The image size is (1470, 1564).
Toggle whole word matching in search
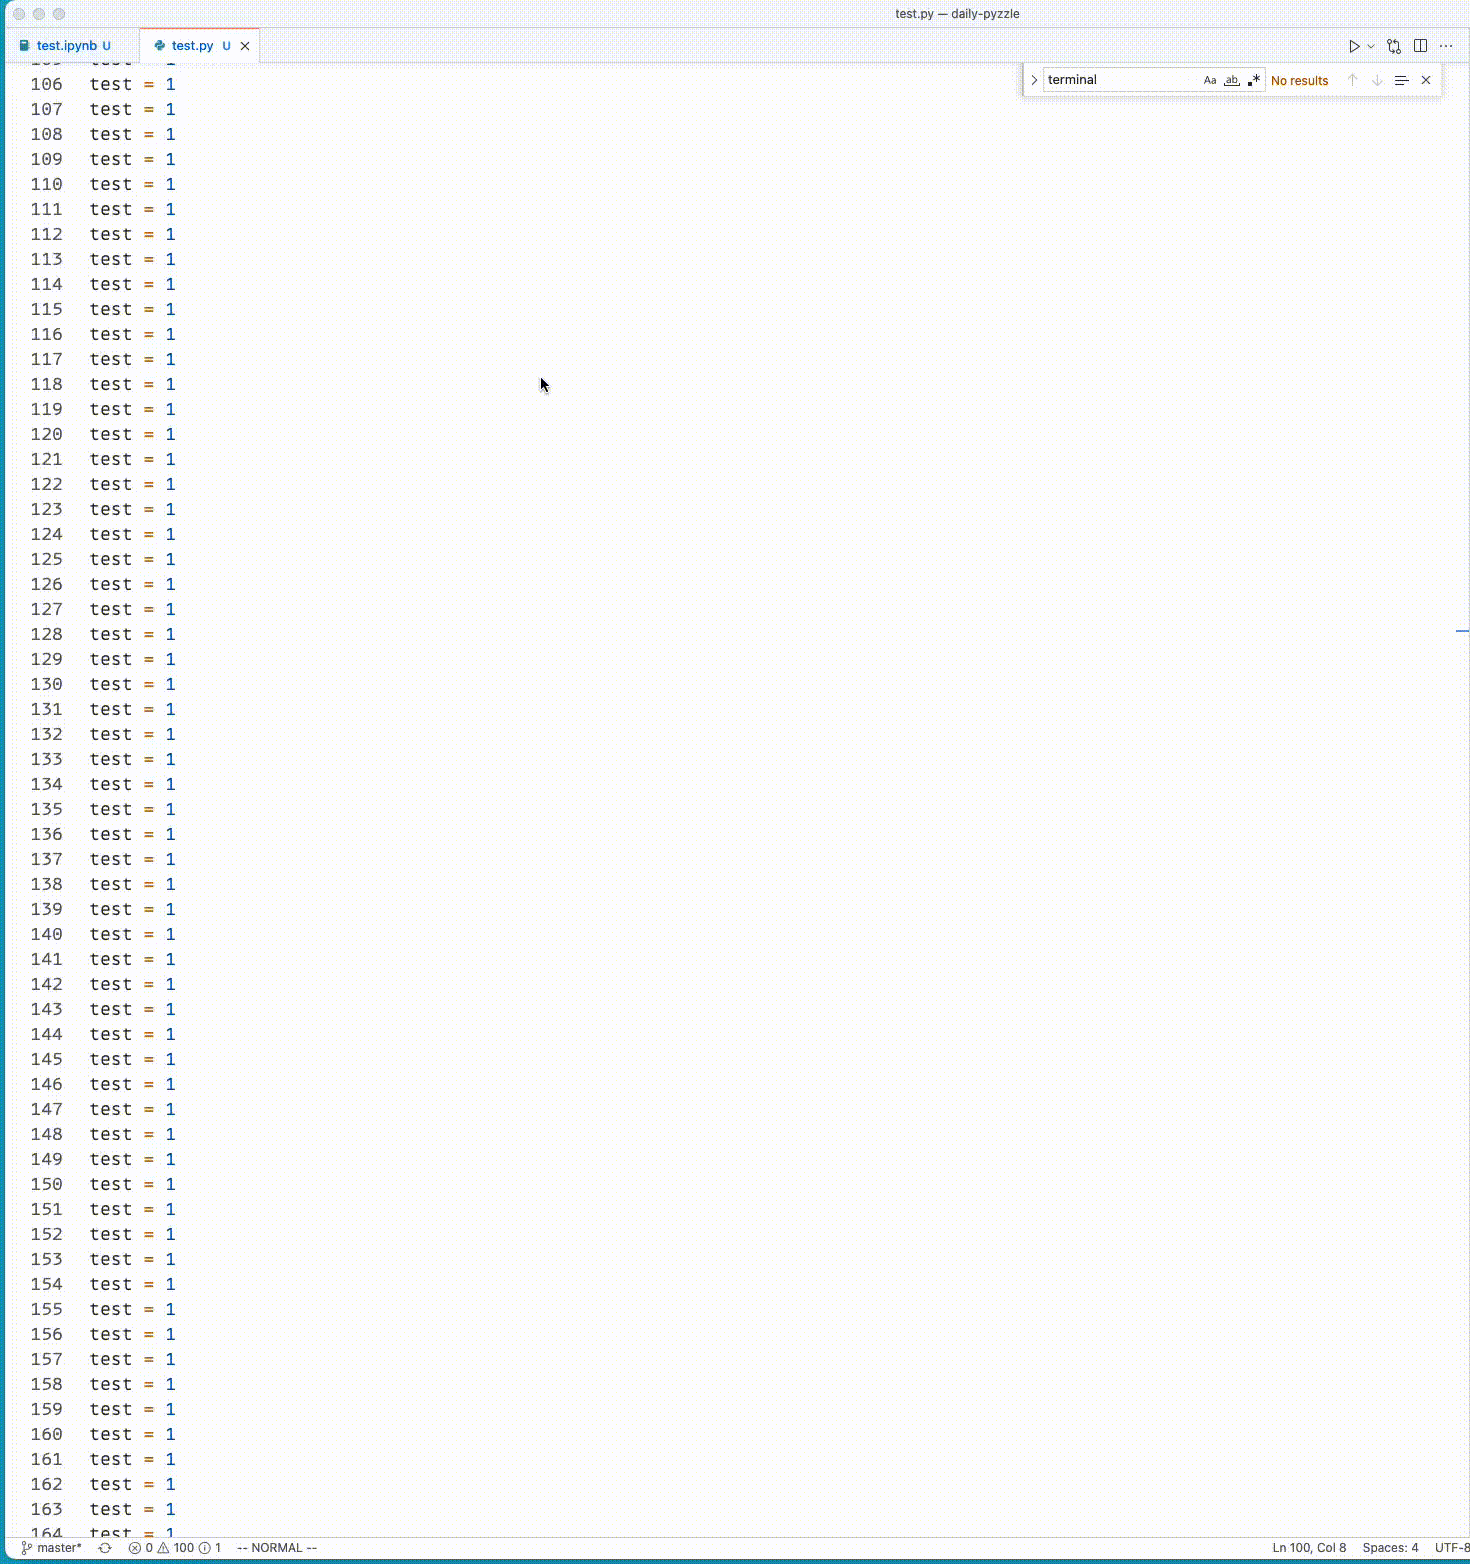1232,80
